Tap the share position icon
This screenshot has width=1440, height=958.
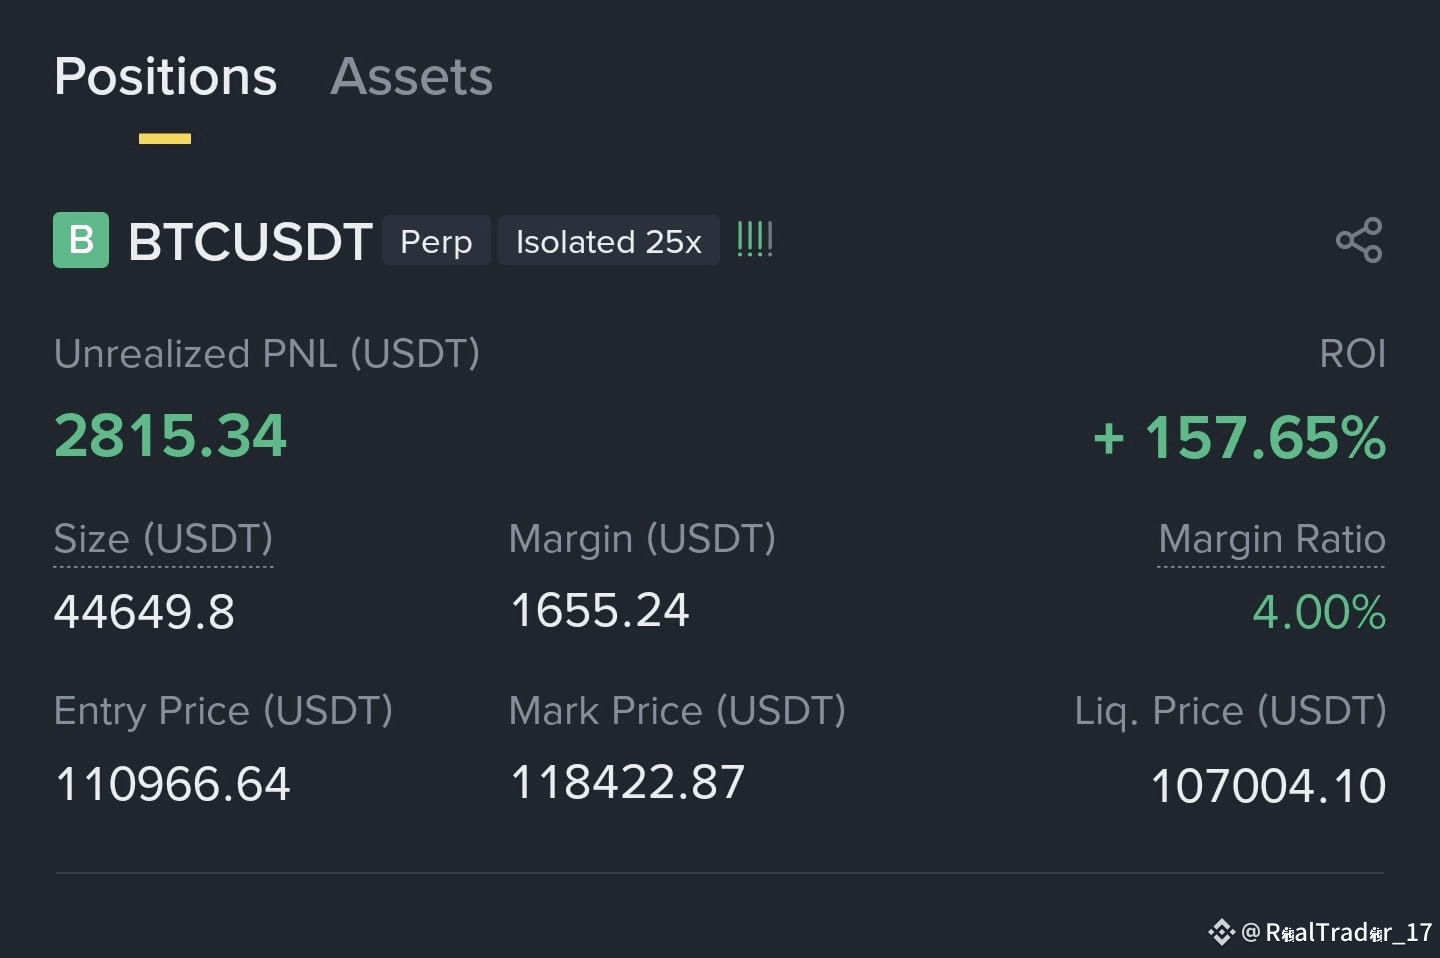point(1359,240)
